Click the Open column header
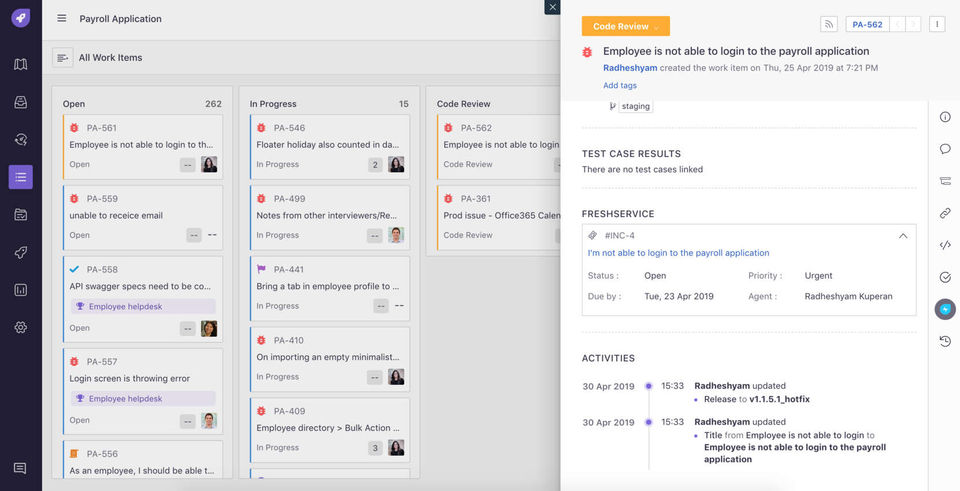 pos(73,104)
